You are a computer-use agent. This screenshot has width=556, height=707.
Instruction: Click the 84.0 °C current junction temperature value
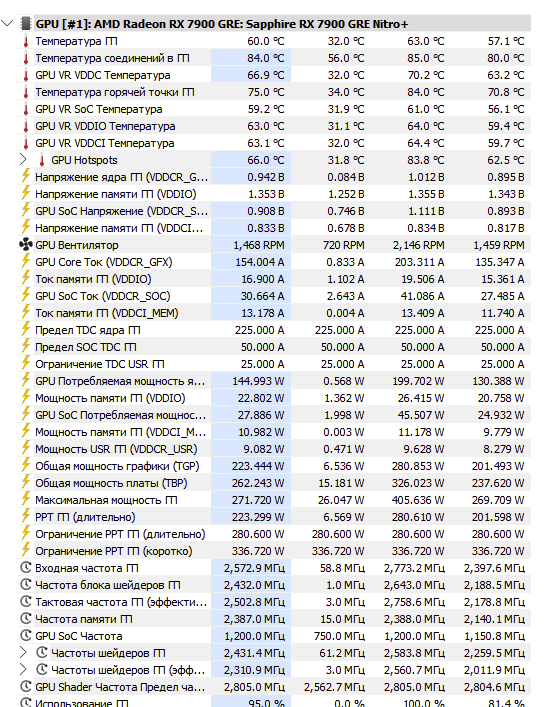(266, 58)
